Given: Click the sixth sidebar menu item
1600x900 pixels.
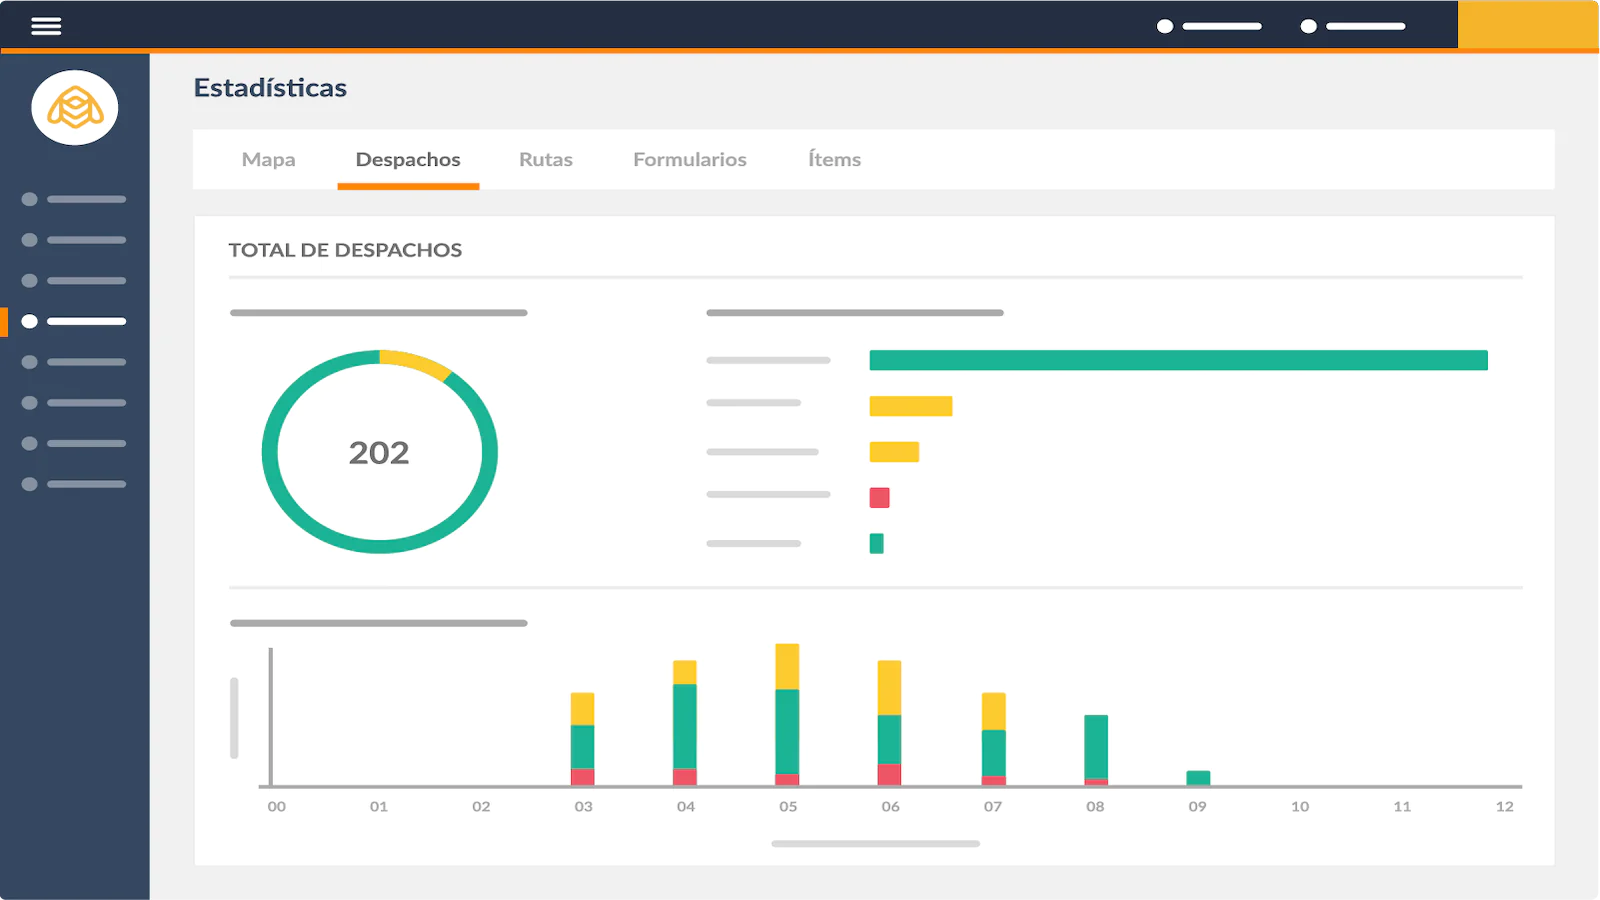Looking at the screenshot, I should click(x=74, y=403).
